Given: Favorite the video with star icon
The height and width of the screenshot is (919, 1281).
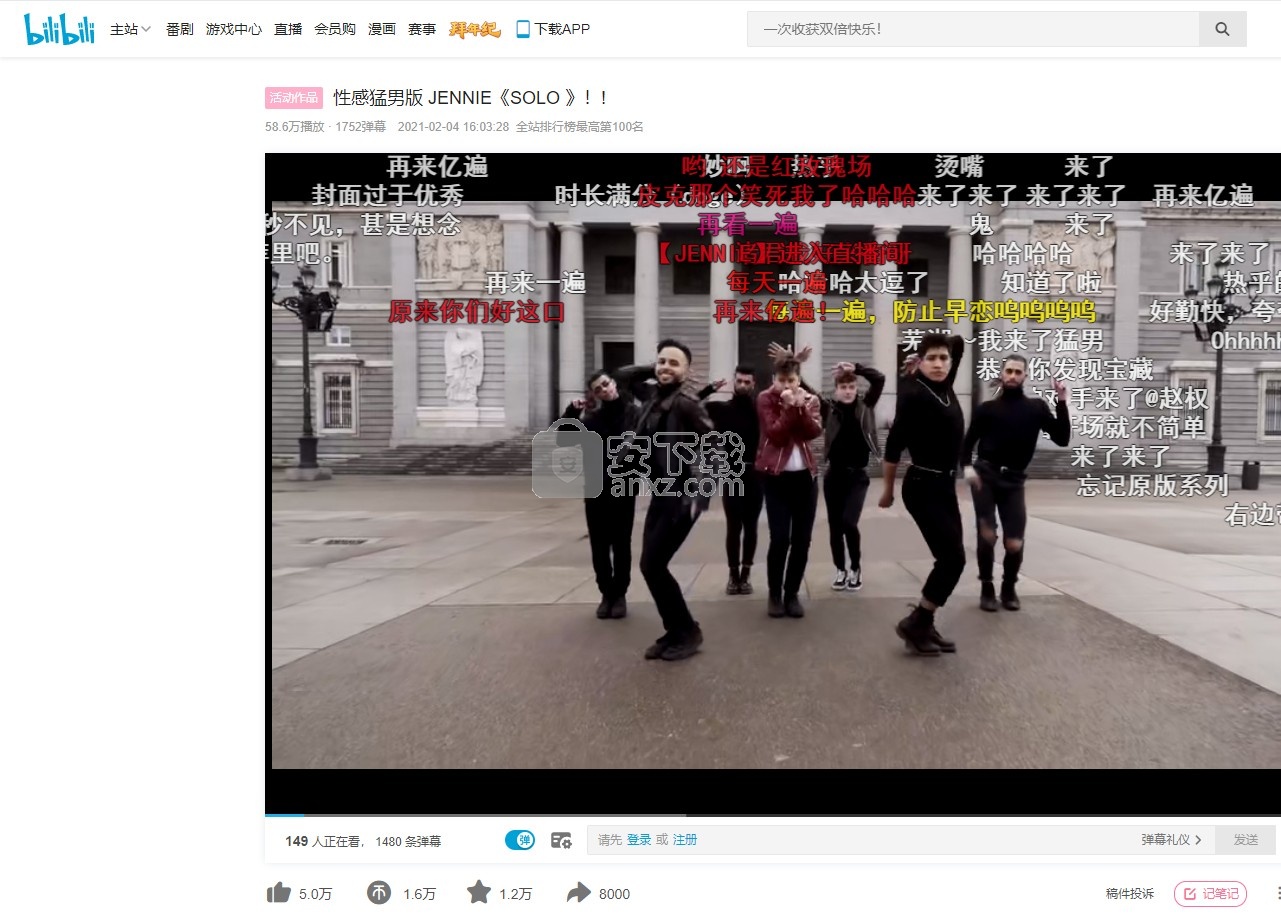Looking at the screenshot, I should coord(479,893).
